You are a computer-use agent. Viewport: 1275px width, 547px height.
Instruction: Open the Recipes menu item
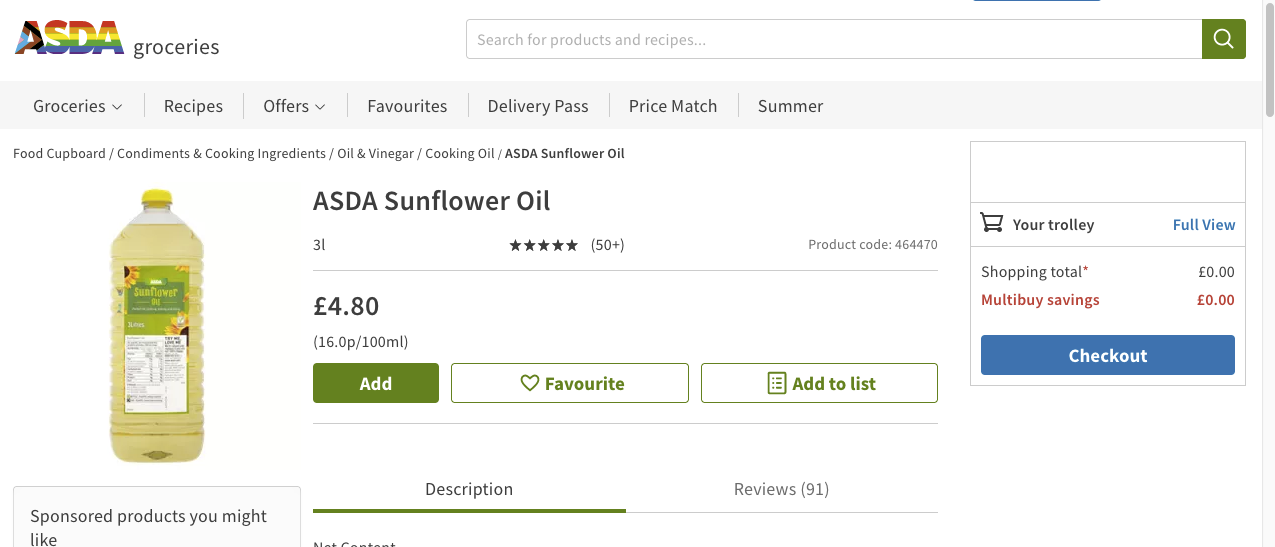193,106
